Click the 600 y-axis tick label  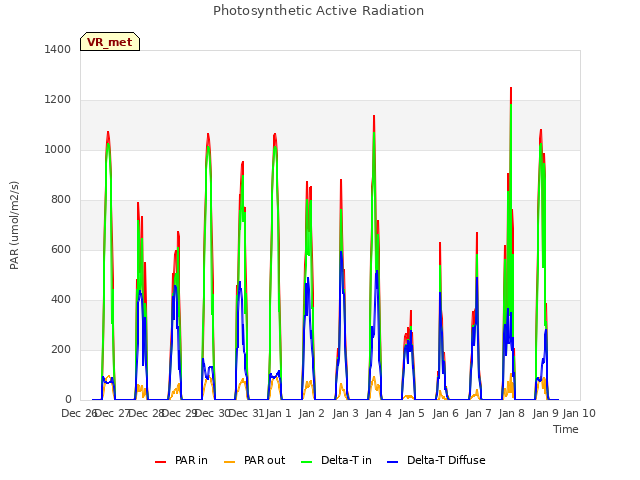point(61,249)
